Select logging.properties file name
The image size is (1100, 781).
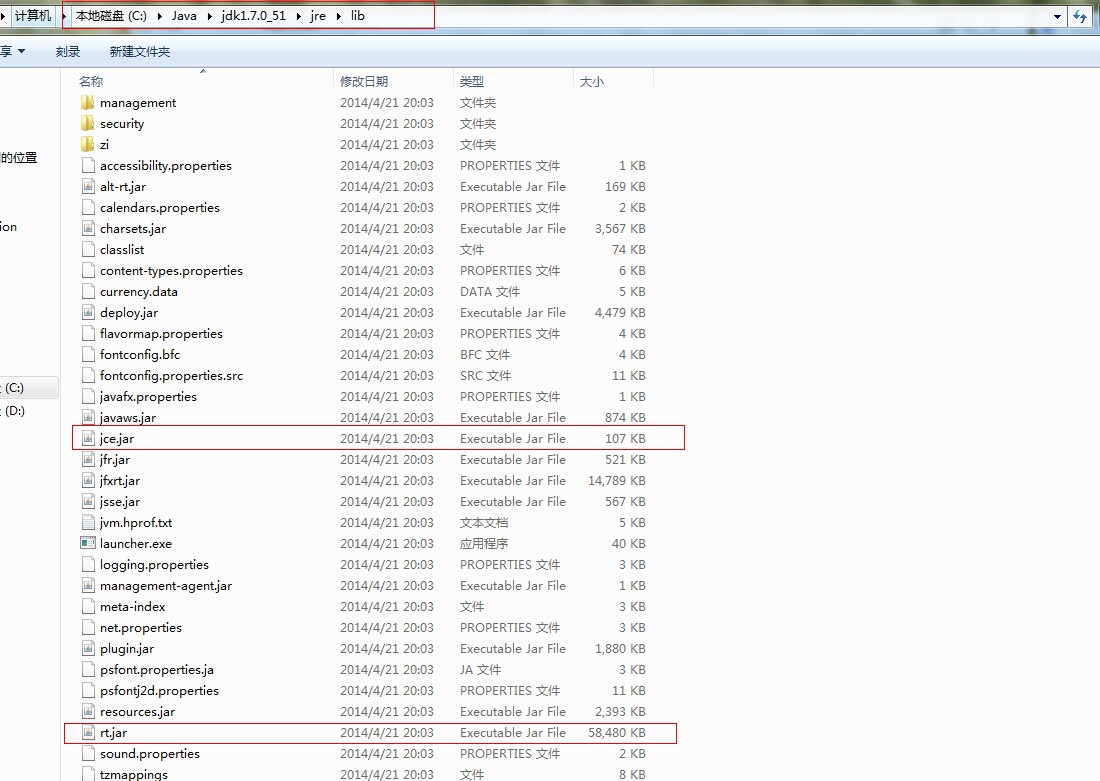pos(154,565)
